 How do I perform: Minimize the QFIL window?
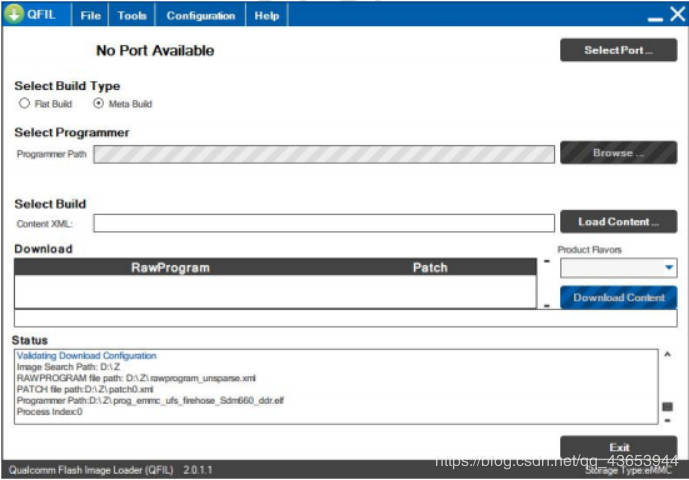655,19
